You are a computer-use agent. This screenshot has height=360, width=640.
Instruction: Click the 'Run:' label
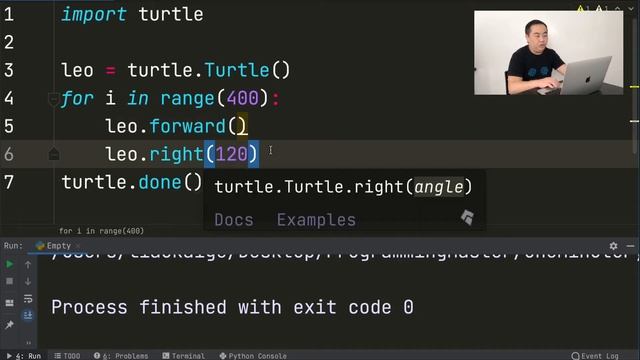click(x=13, y=246)
